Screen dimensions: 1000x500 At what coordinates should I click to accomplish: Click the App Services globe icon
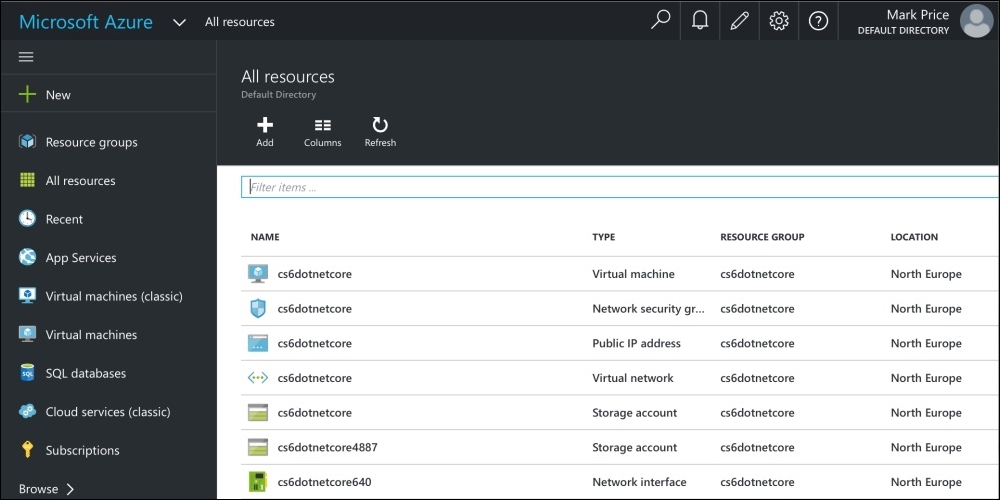(x=27, y=258)
